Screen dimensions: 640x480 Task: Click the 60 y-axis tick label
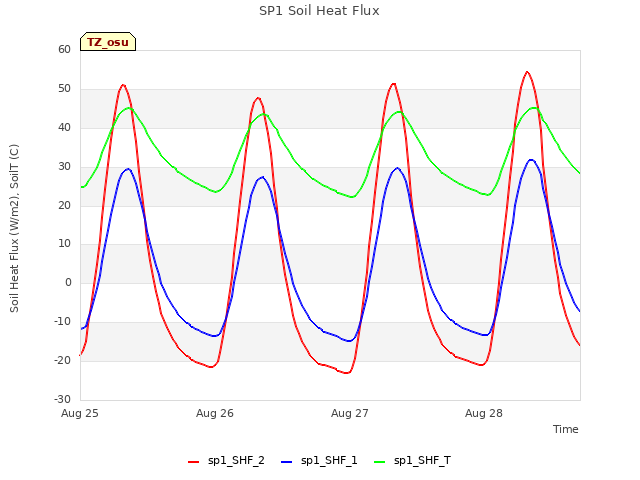(x=64, y=49)
